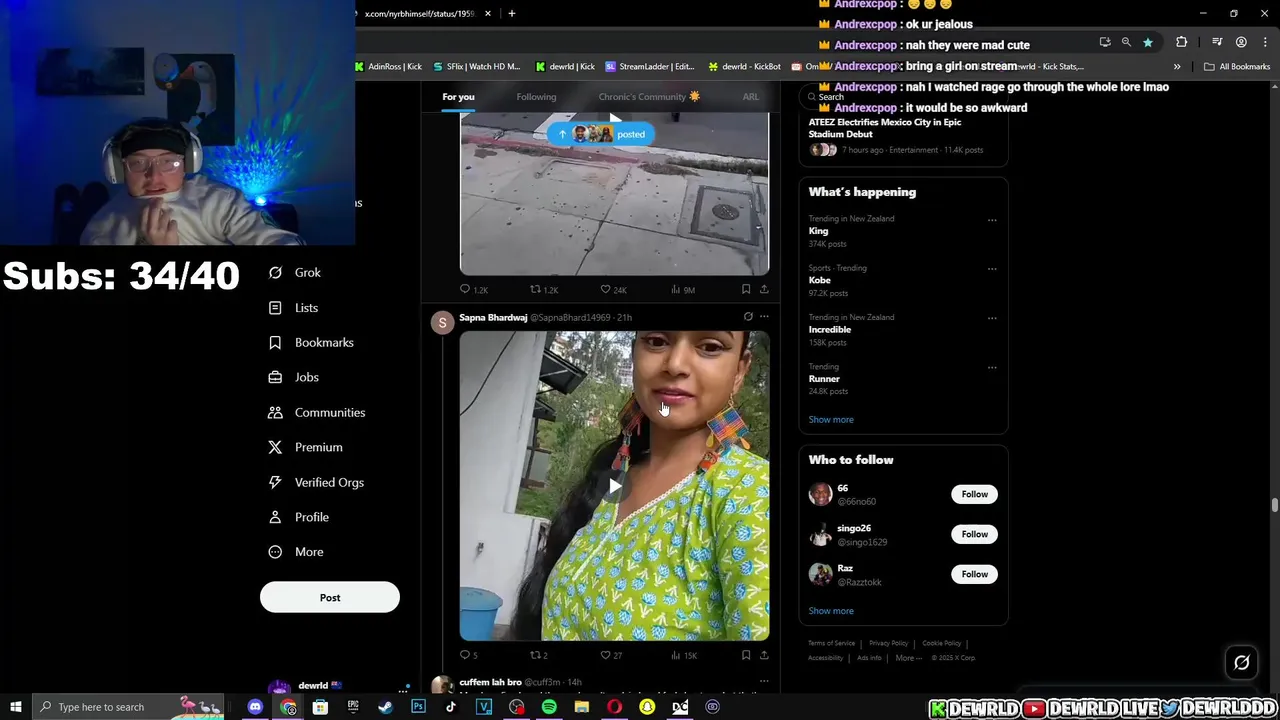
Task: Open the Kobe trending topic
Action: [819, 280]
